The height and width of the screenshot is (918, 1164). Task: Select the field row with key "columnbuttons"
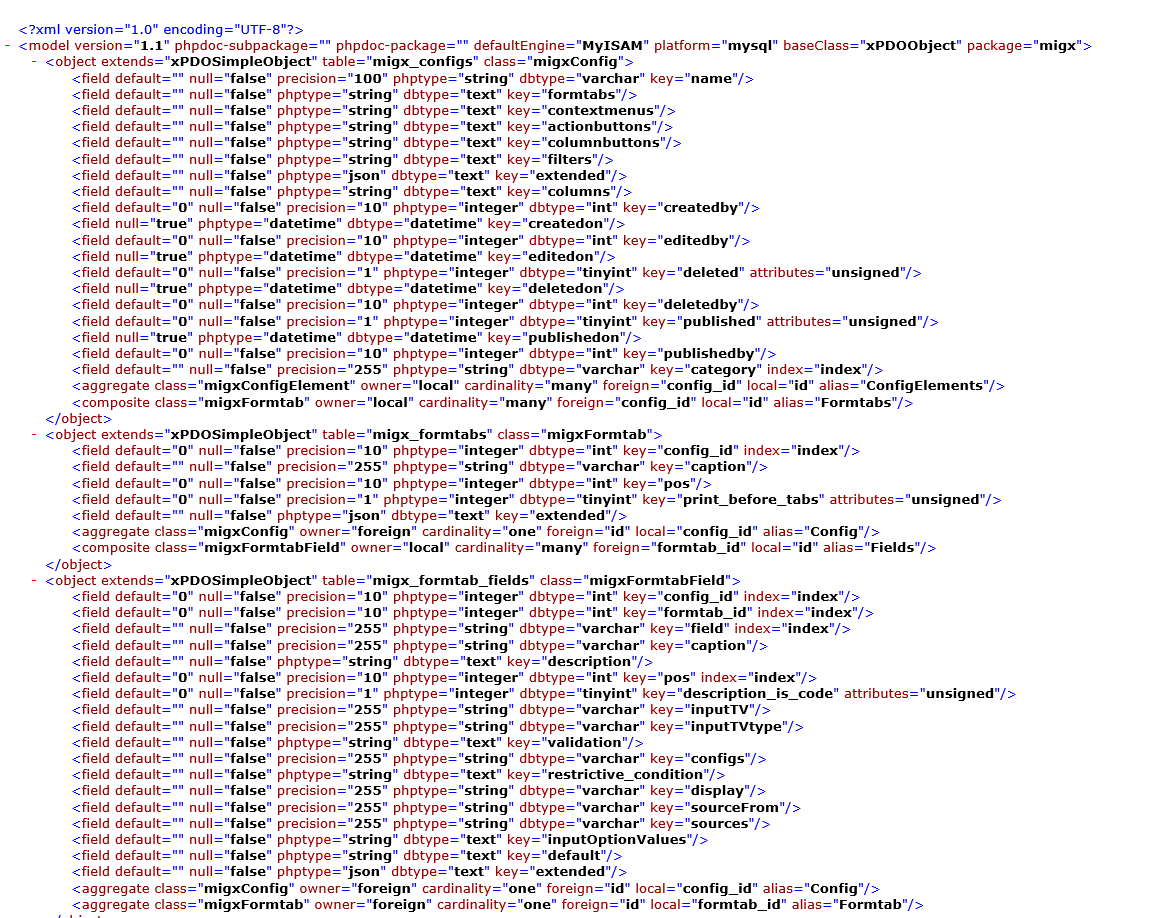[x=376, y=143]
